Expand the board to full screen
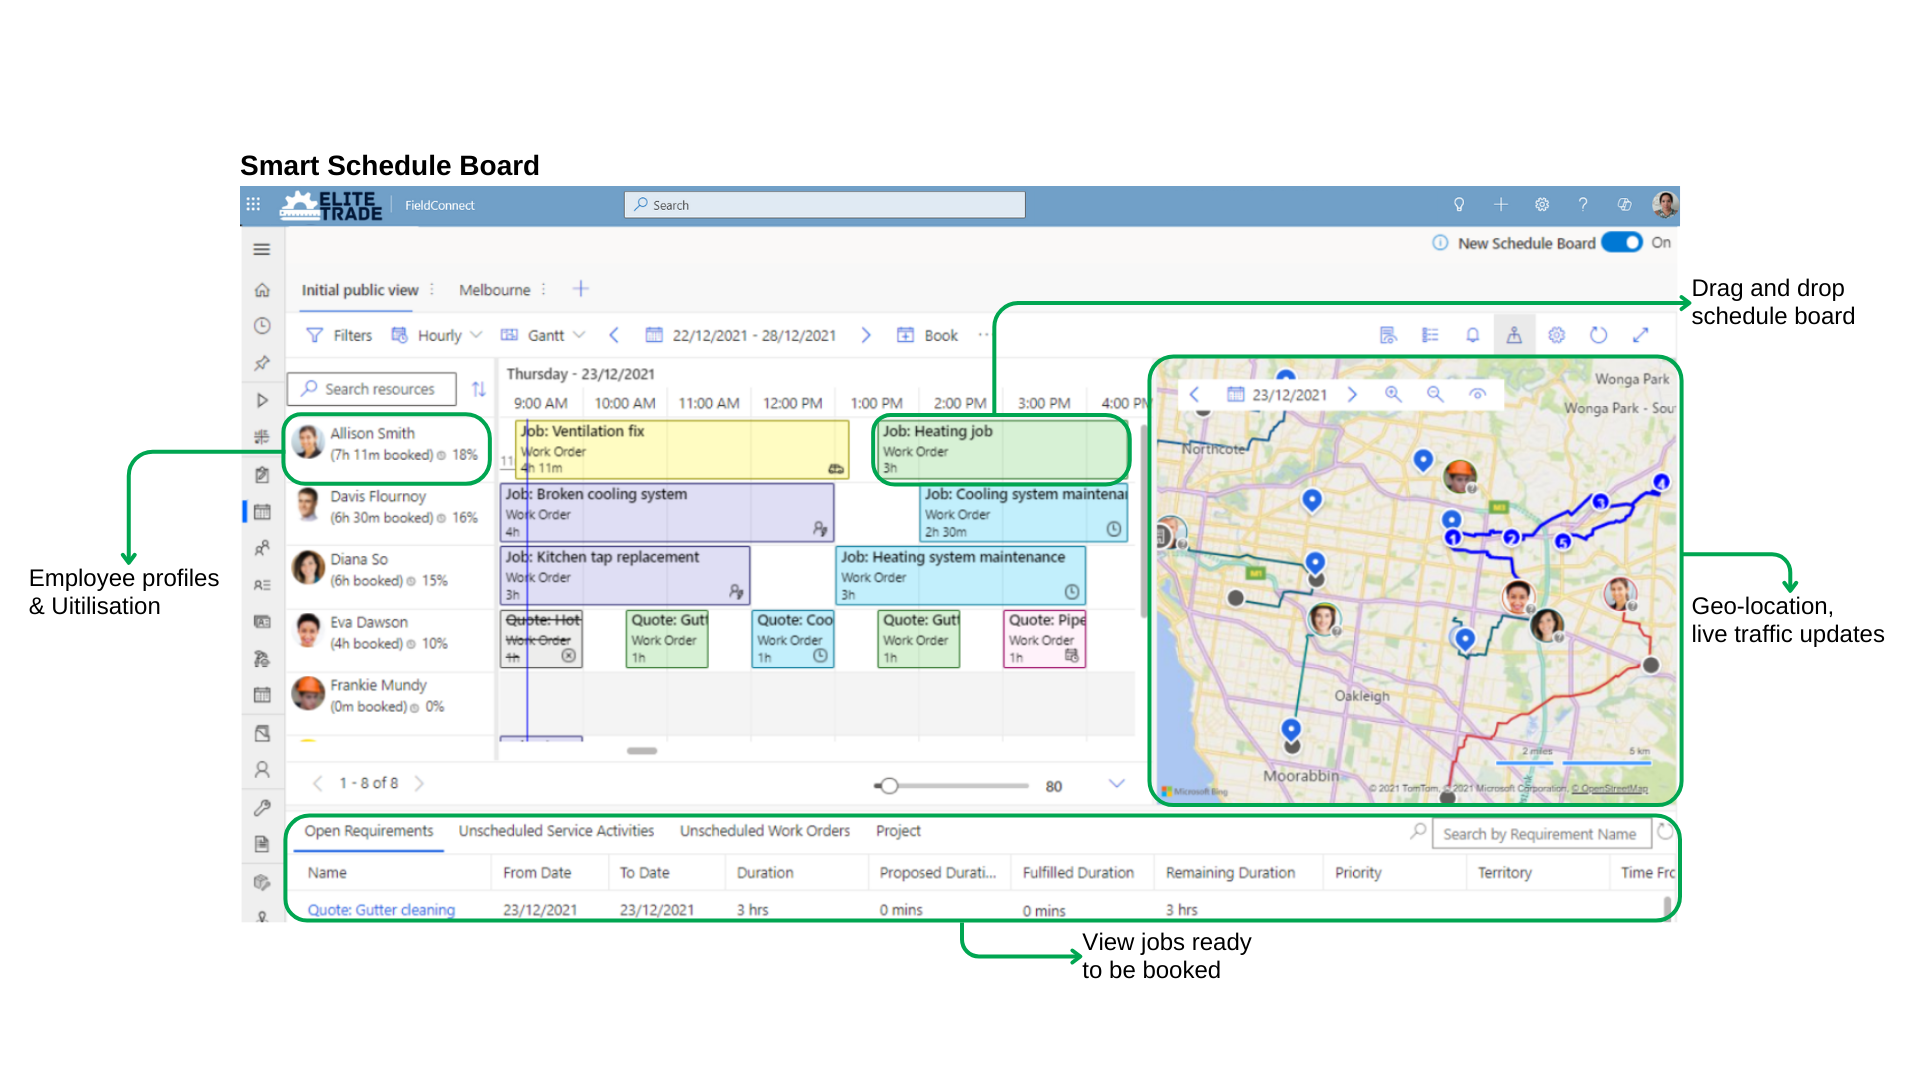 point(1640,335)
